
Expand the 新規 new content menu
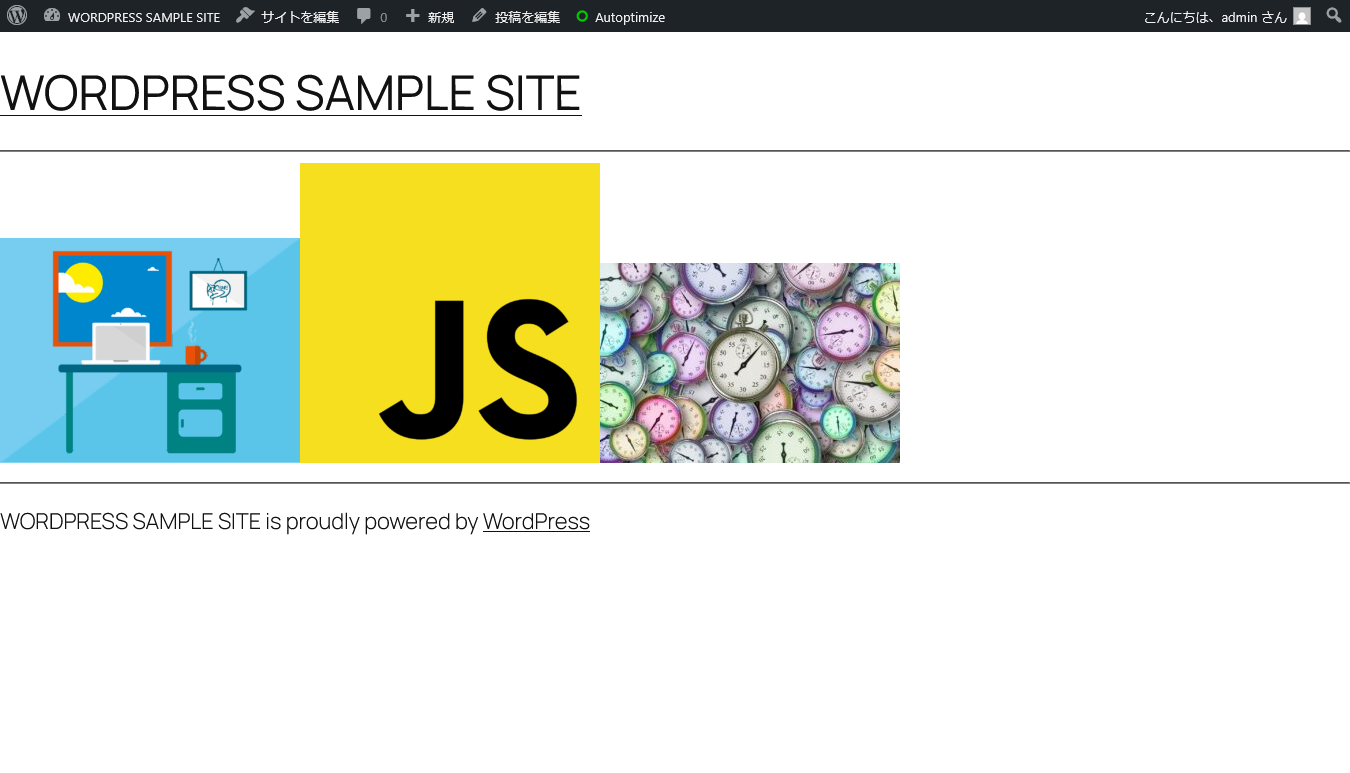pyautogui.click(x=441, y=17)
